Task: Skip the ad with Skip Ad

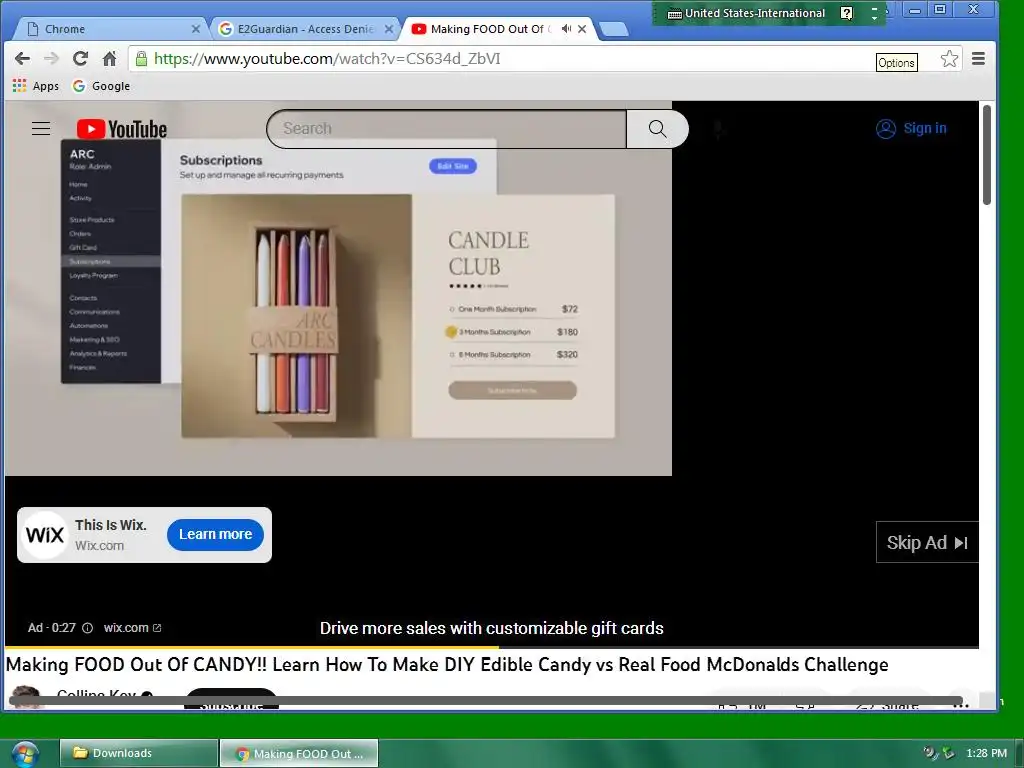Action: 927,542
